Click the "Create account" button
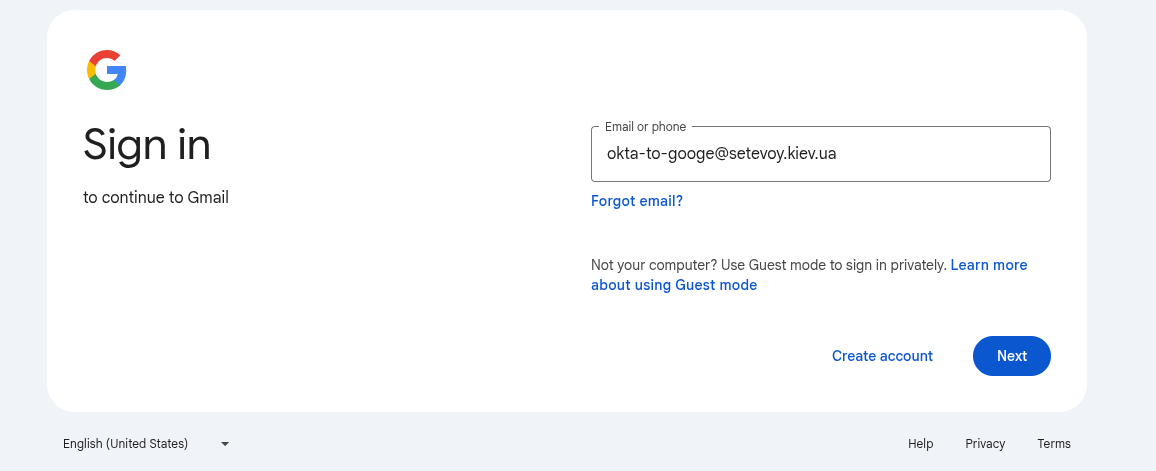The height and width of the screenshot is (471, 1156). coord(882,356)
